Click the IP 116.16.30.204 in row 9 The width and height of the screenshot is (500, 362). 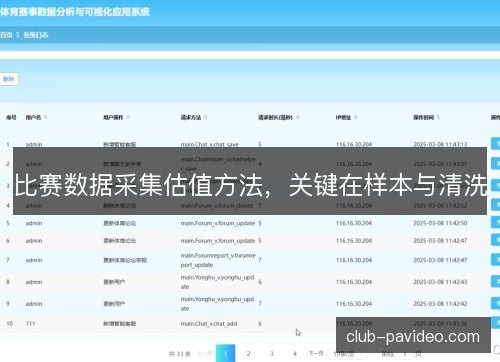[354, 304]
